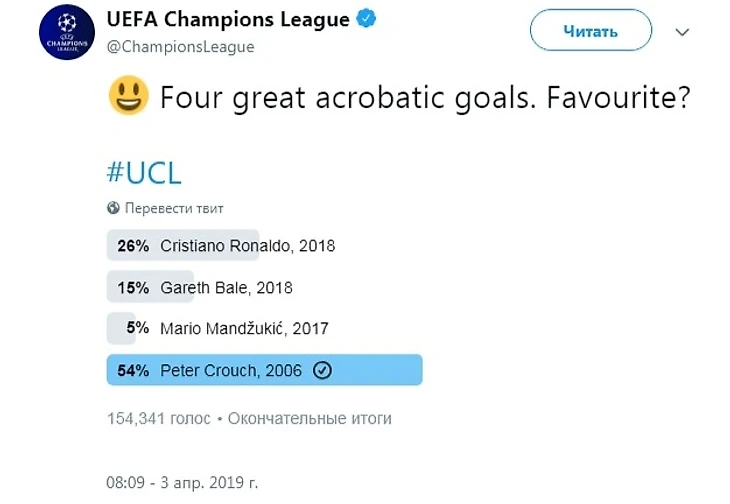Viewport: 730px width, 504px height.
Task: Open the @ChampionsLeague handle
Action: tap(179, 47)
